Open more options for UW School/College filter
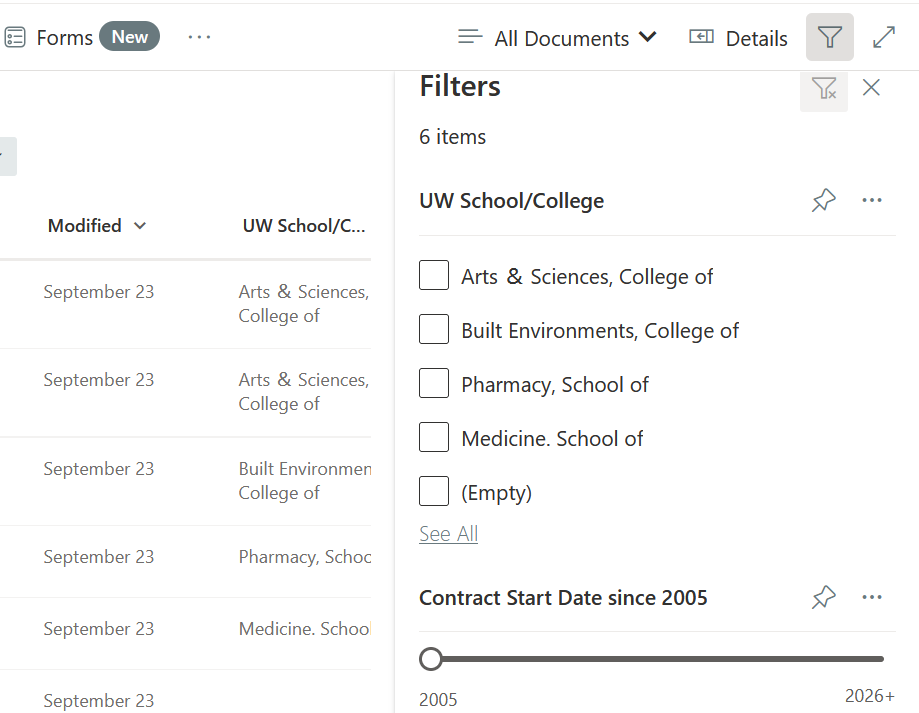Image resolution: width=919 pixels, height=713 pixels. click(872, 200)
